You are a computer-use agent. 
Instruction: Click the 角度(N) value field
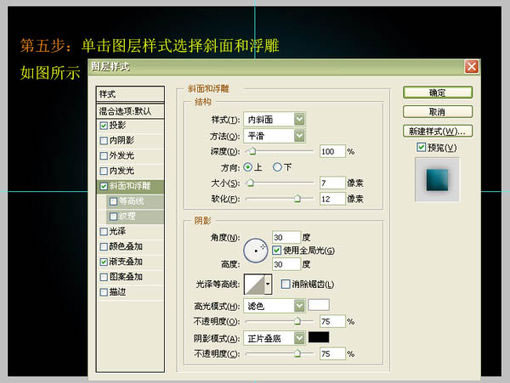tap(286, 237)
